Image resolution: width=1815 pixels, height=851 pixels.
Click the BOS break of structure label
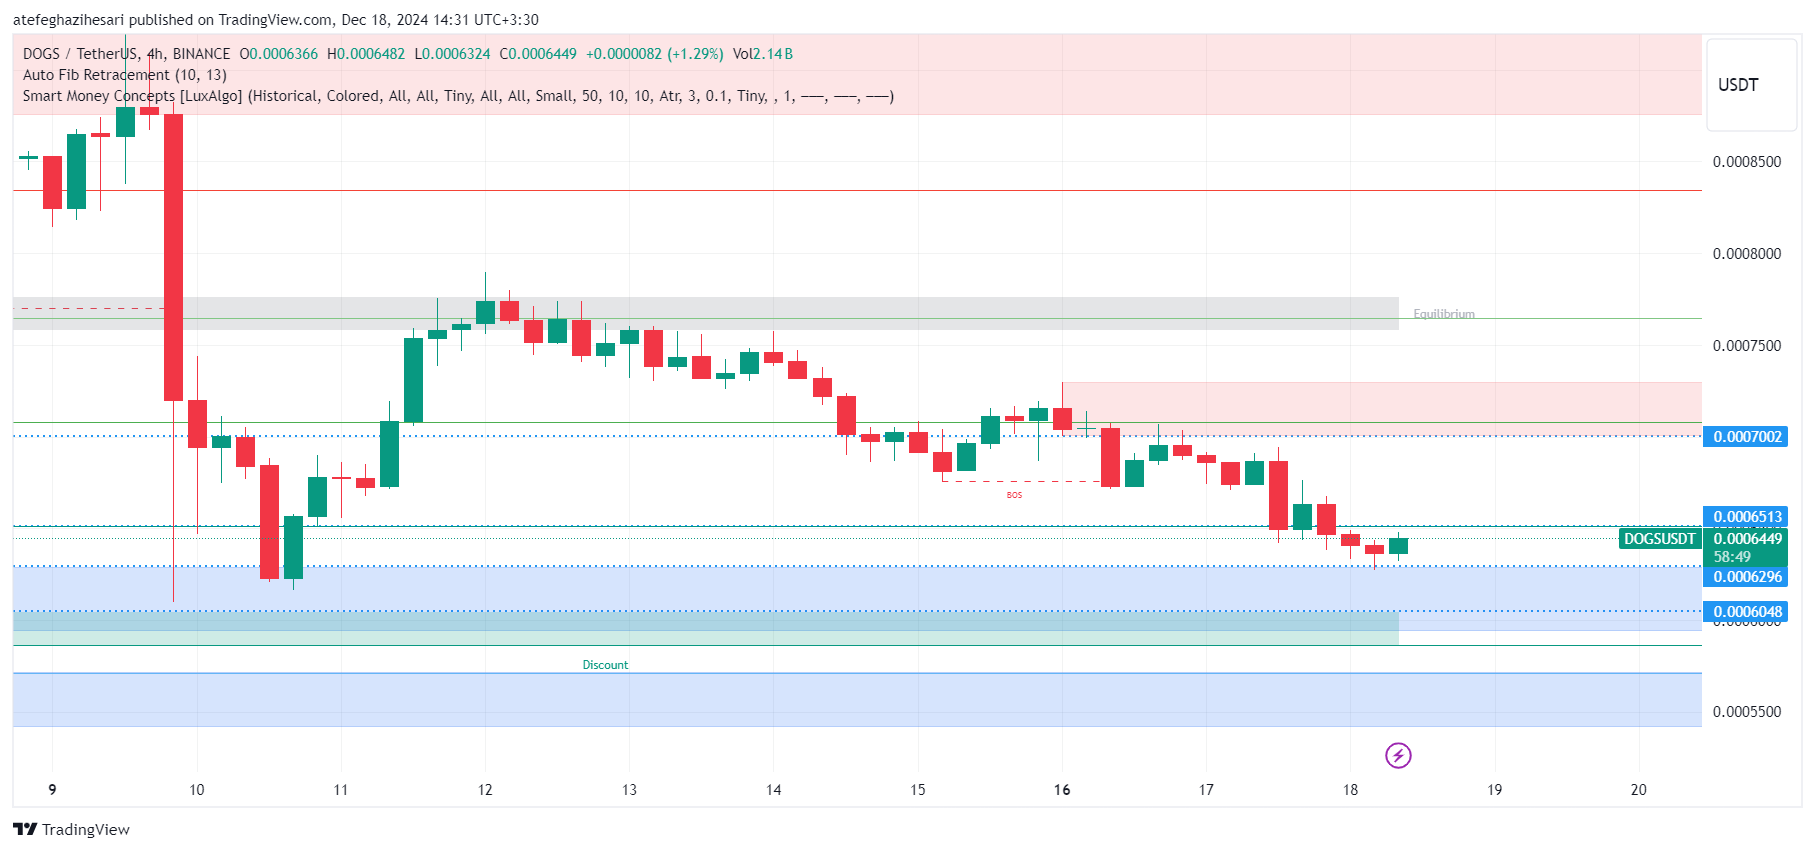click(1014, 495)
